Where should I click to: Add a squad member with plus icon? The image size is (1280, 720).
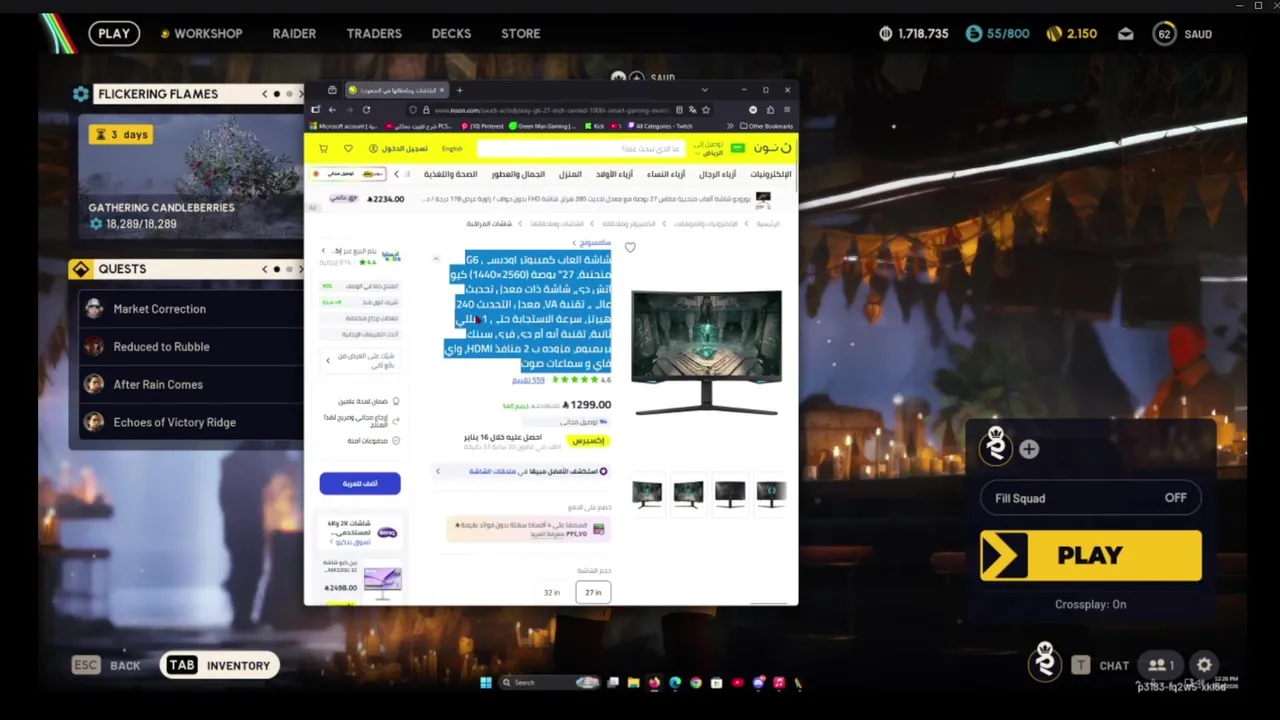[1029, 450]
